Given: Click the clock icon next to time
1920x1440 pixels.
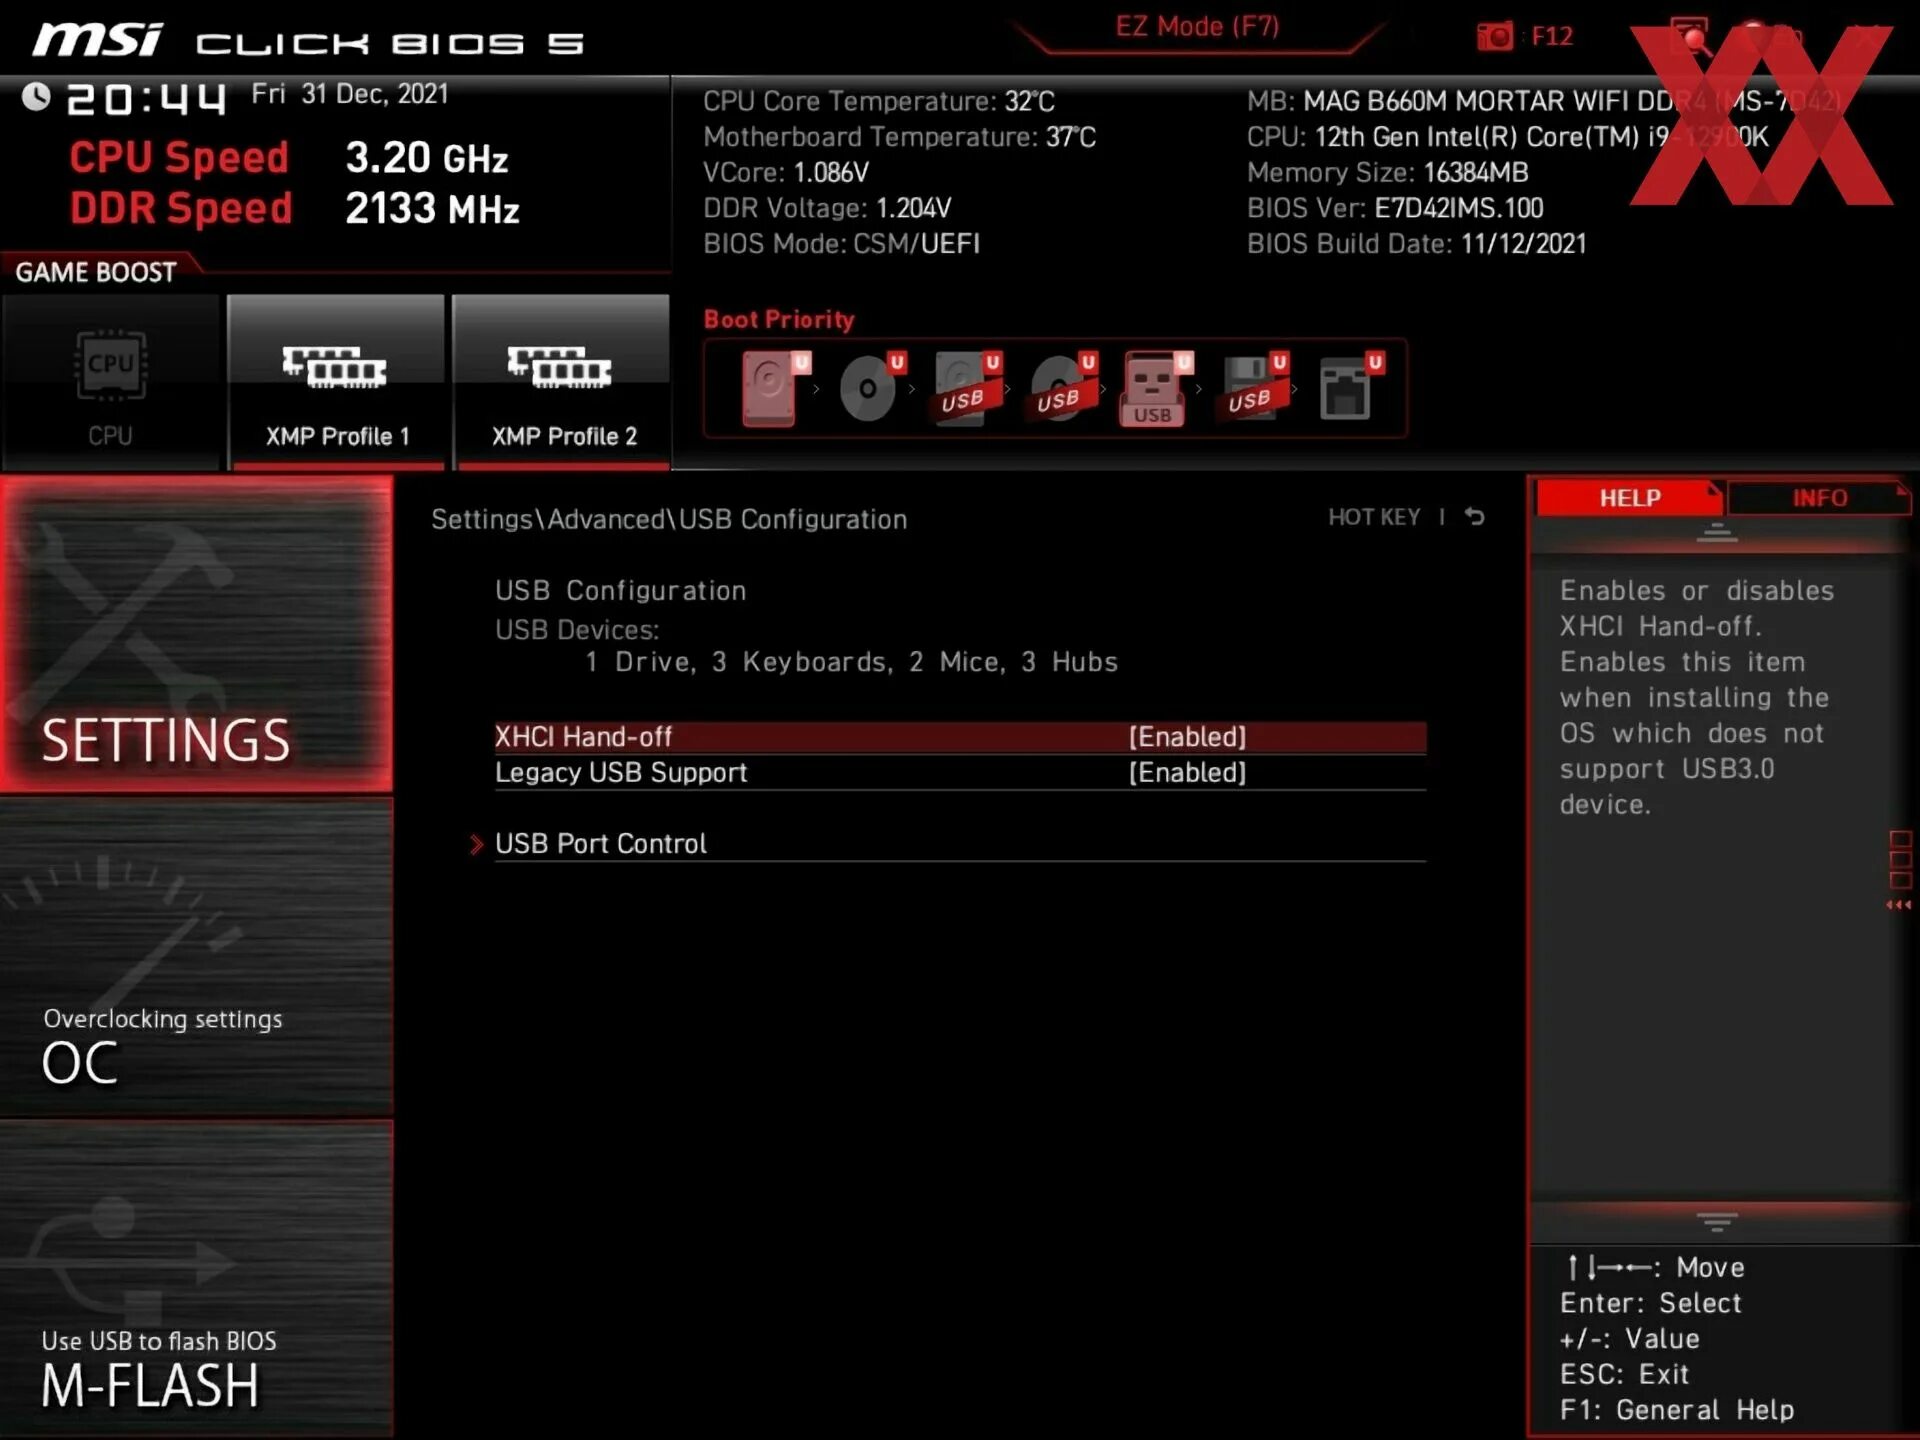Looking at the screenshot, I should (36, 97).
